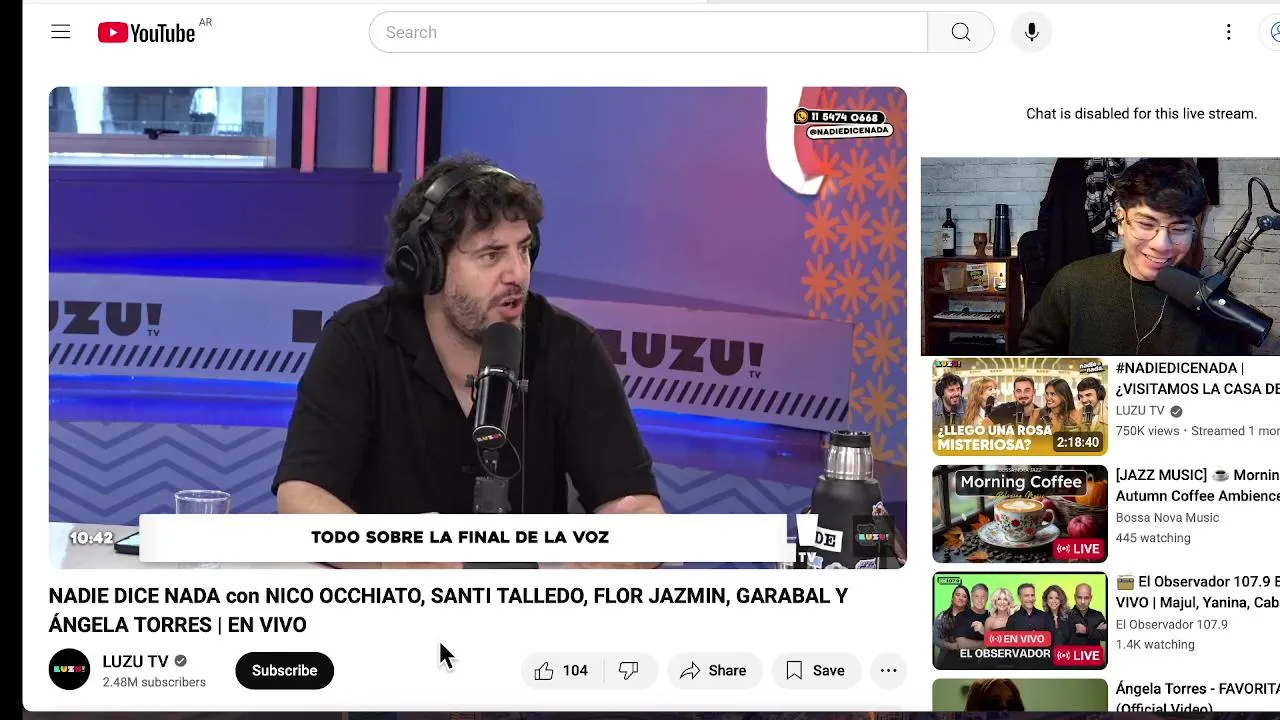Subscribe to LUZU TV channel
This screenshot has width=1280, height=720.
coord(284,671)
